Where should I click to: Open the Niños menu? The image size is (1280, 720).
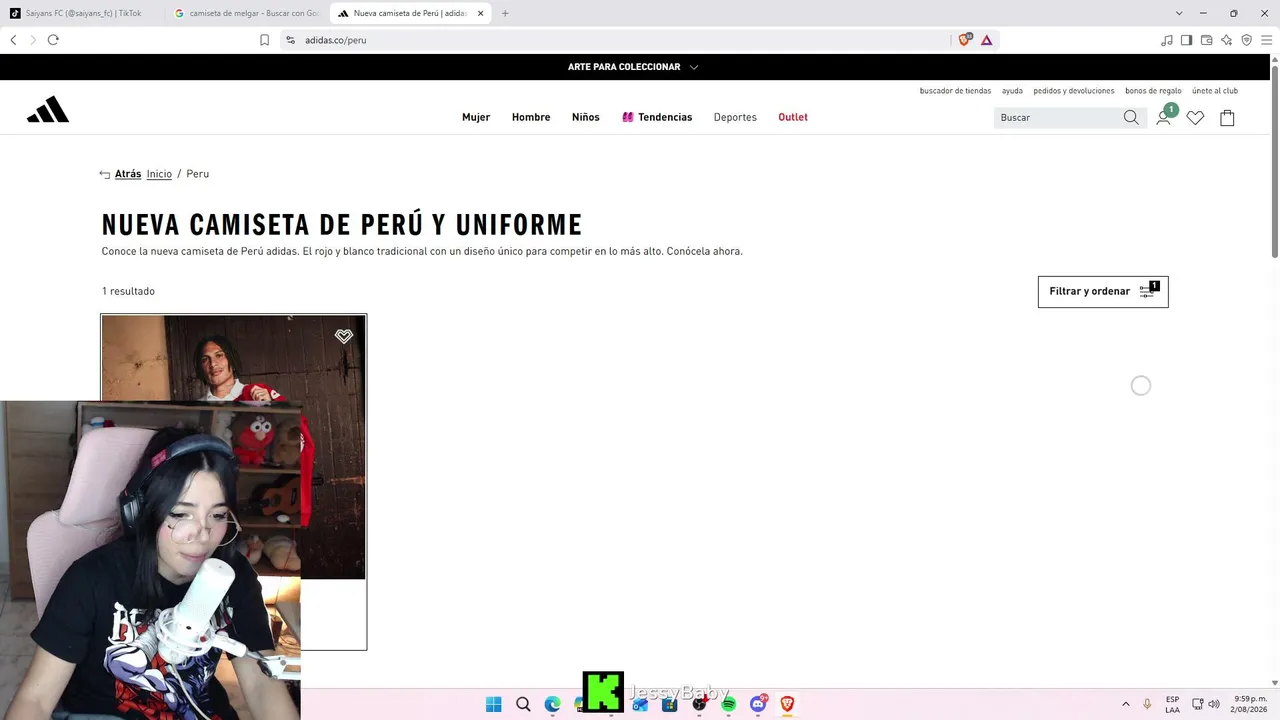[x=586, y=117]
